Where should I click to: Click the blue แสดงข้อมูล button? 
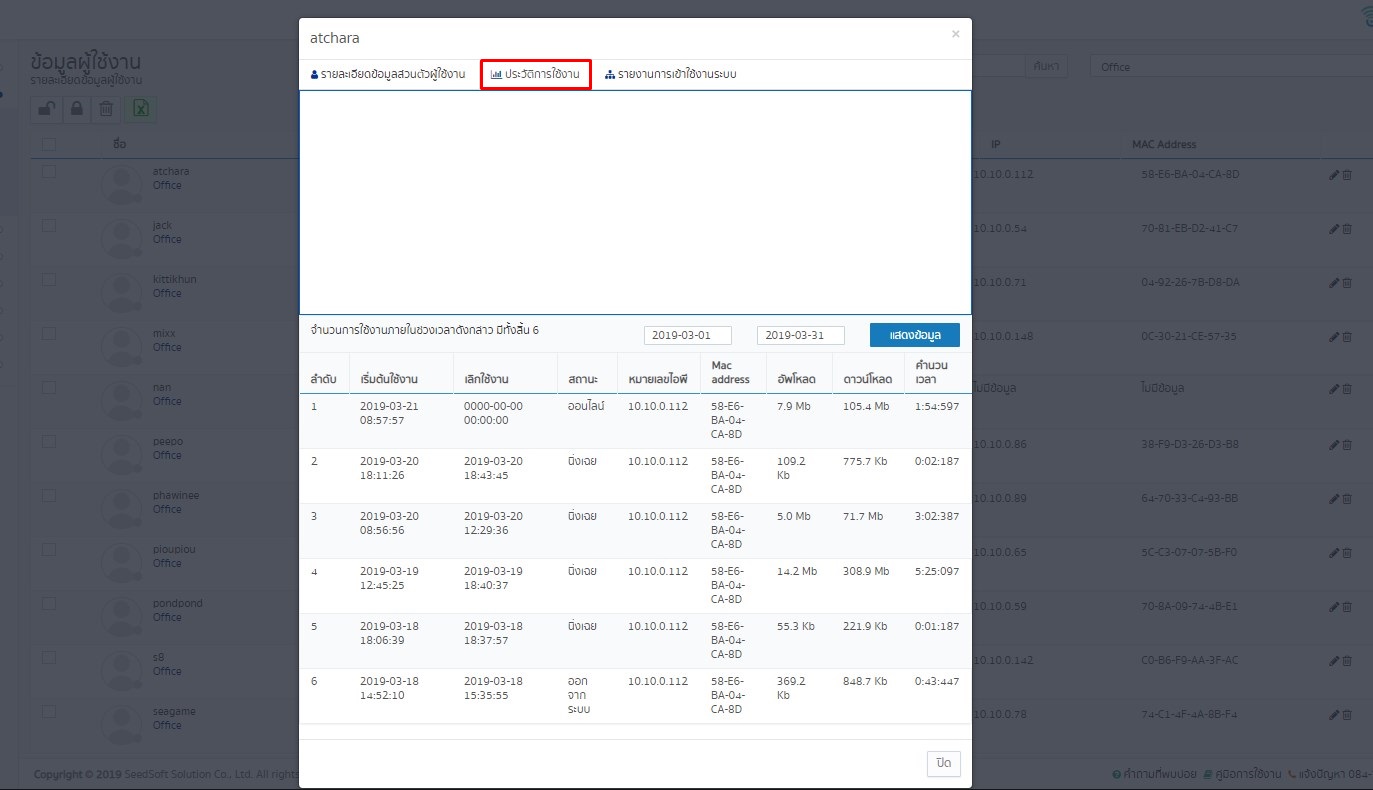click(915, 335)
